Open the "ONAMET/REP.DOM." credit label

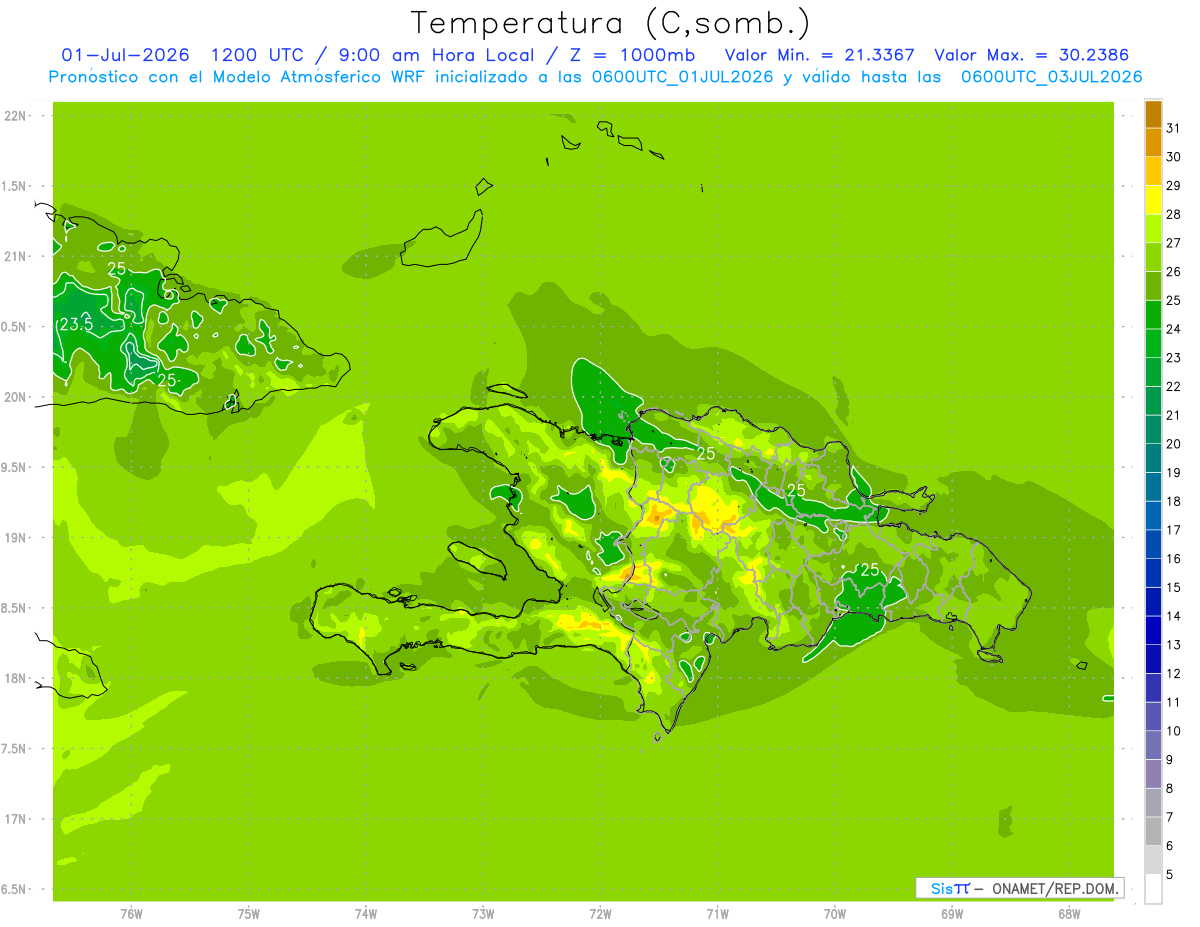[x=1056, y=888]
